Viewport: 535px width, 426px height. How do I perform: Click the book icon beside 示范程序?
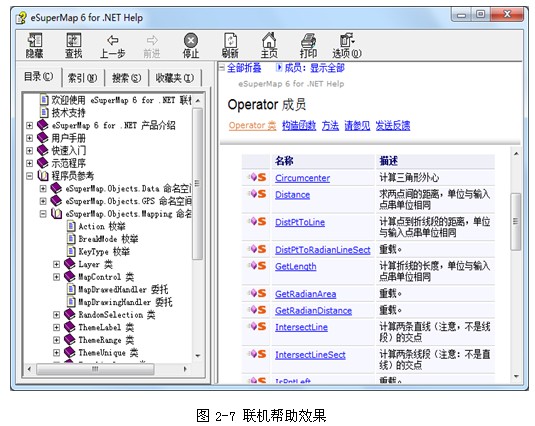coord(42,163)
